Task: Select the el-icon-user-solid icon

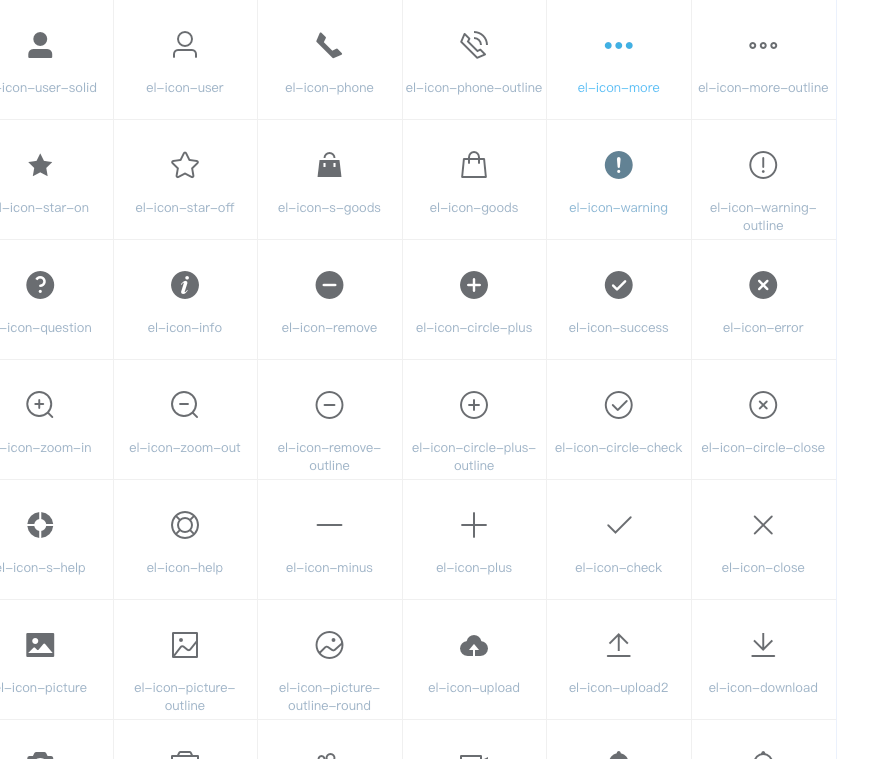Action: click(x=40, y=44)
